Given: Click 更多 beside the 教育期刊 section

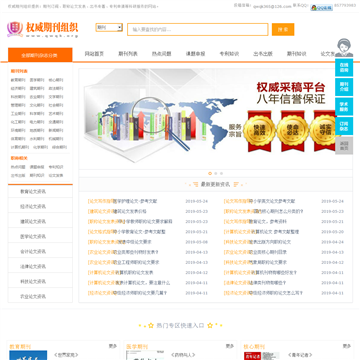Looking at the screenshot, I should pos(113,346).
